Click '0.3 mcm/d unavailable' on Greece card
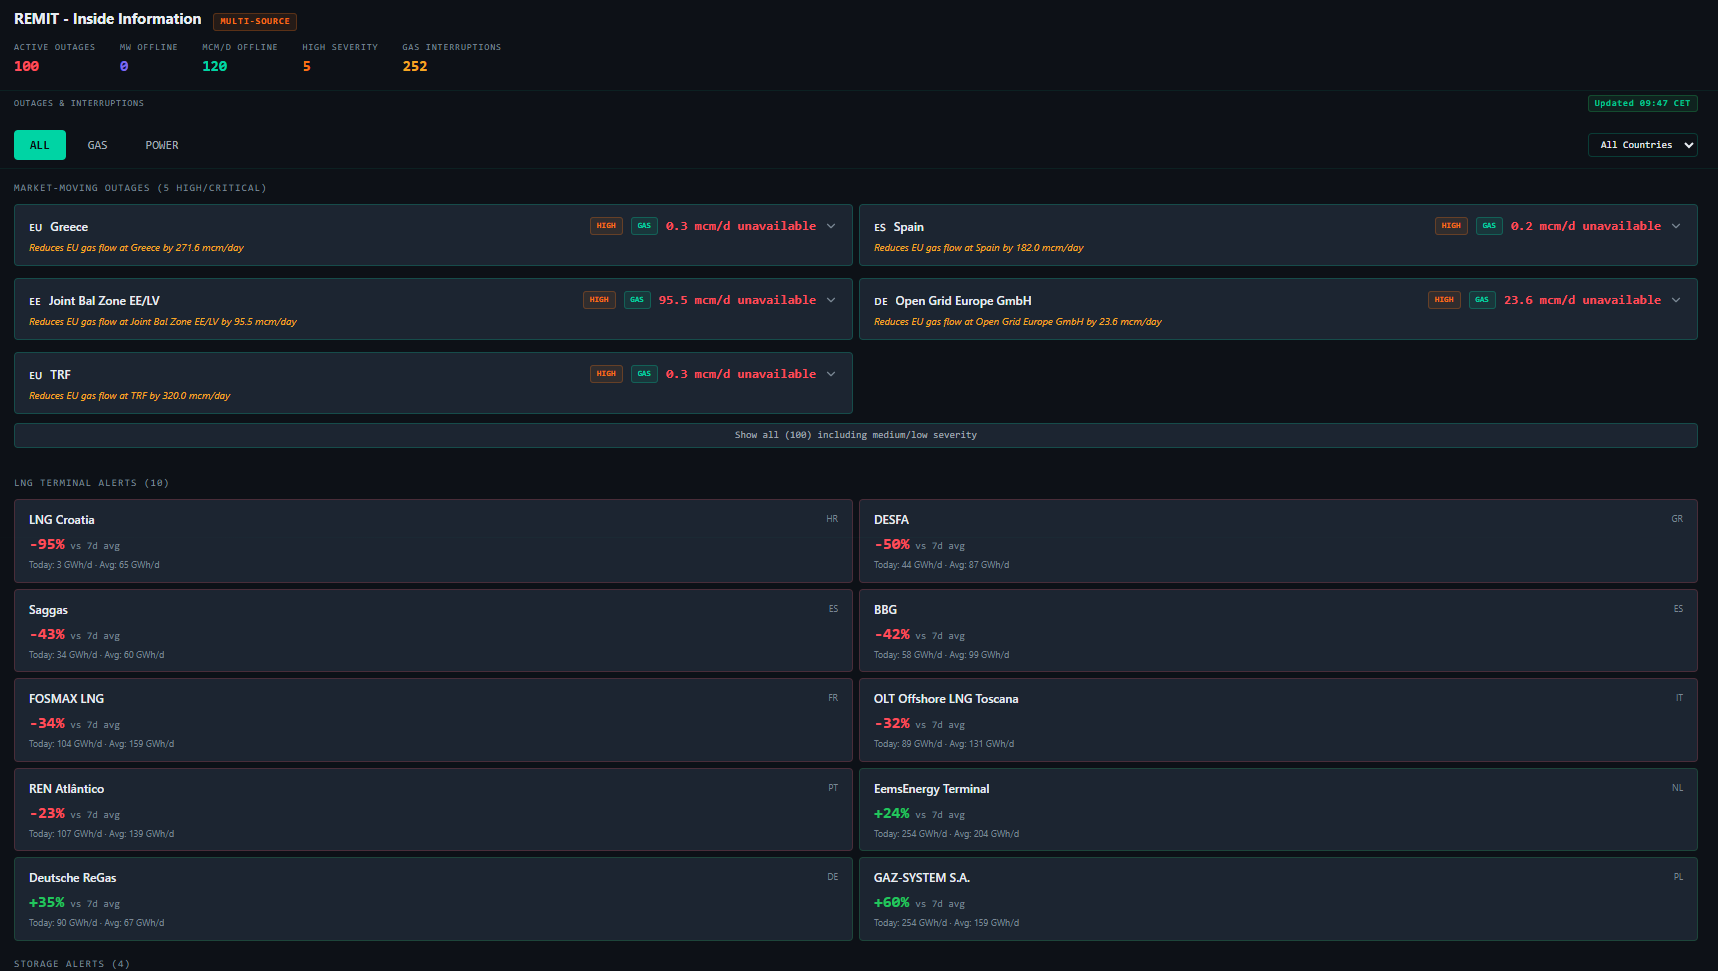1718x971 pixels. [x=741, y=226]
